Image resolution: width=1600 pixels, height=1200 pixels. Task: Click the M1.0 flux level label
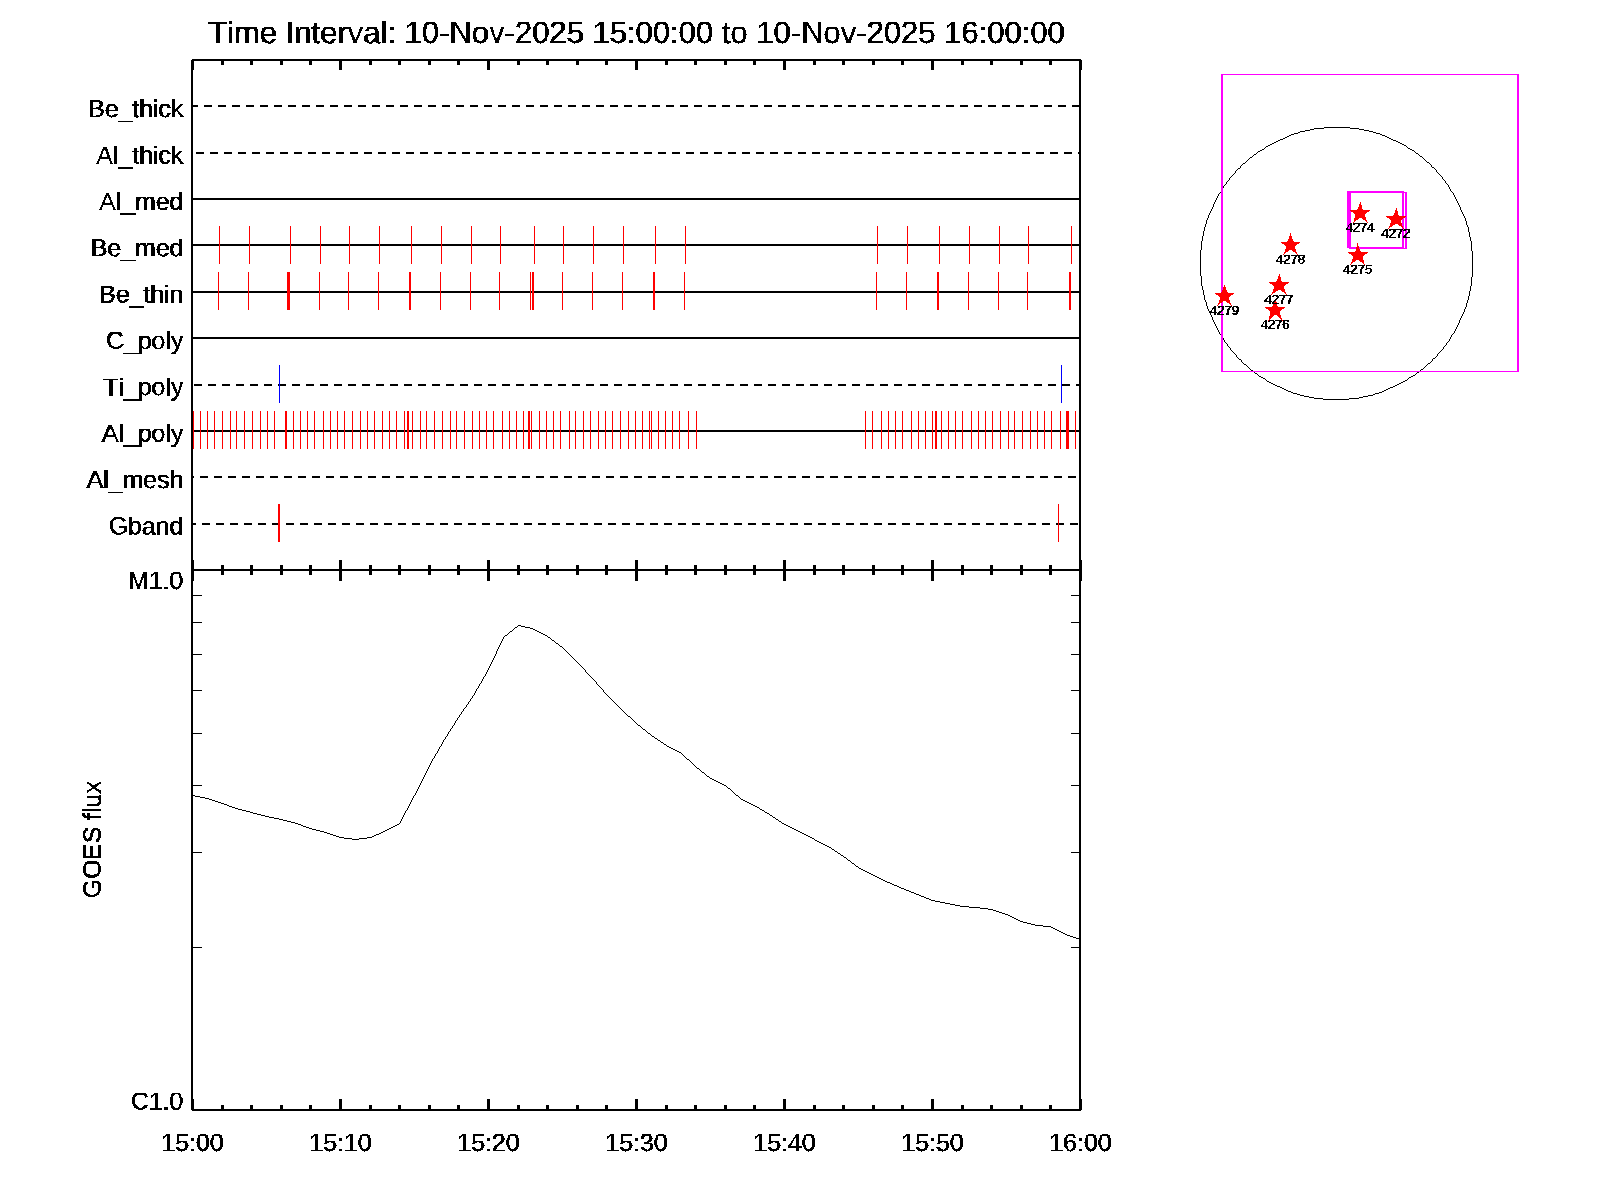(x=156, y=581)
